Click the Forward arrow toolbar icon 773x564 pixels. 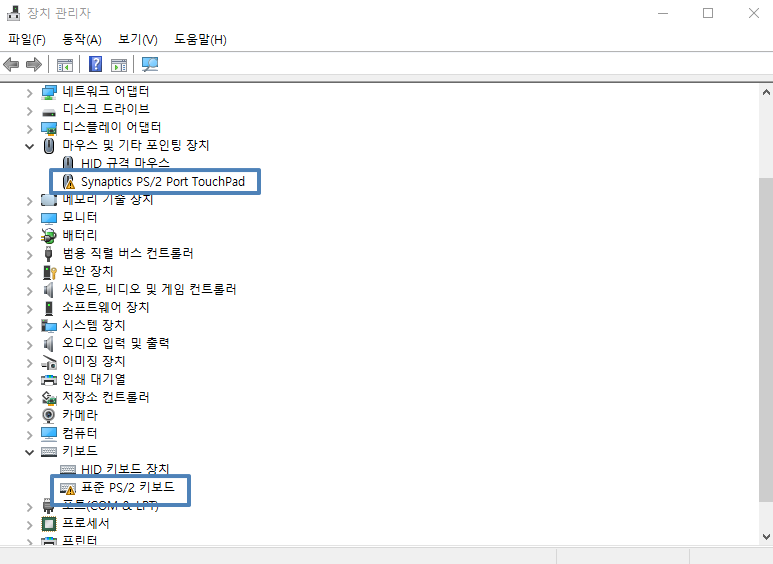pos(34,64)
